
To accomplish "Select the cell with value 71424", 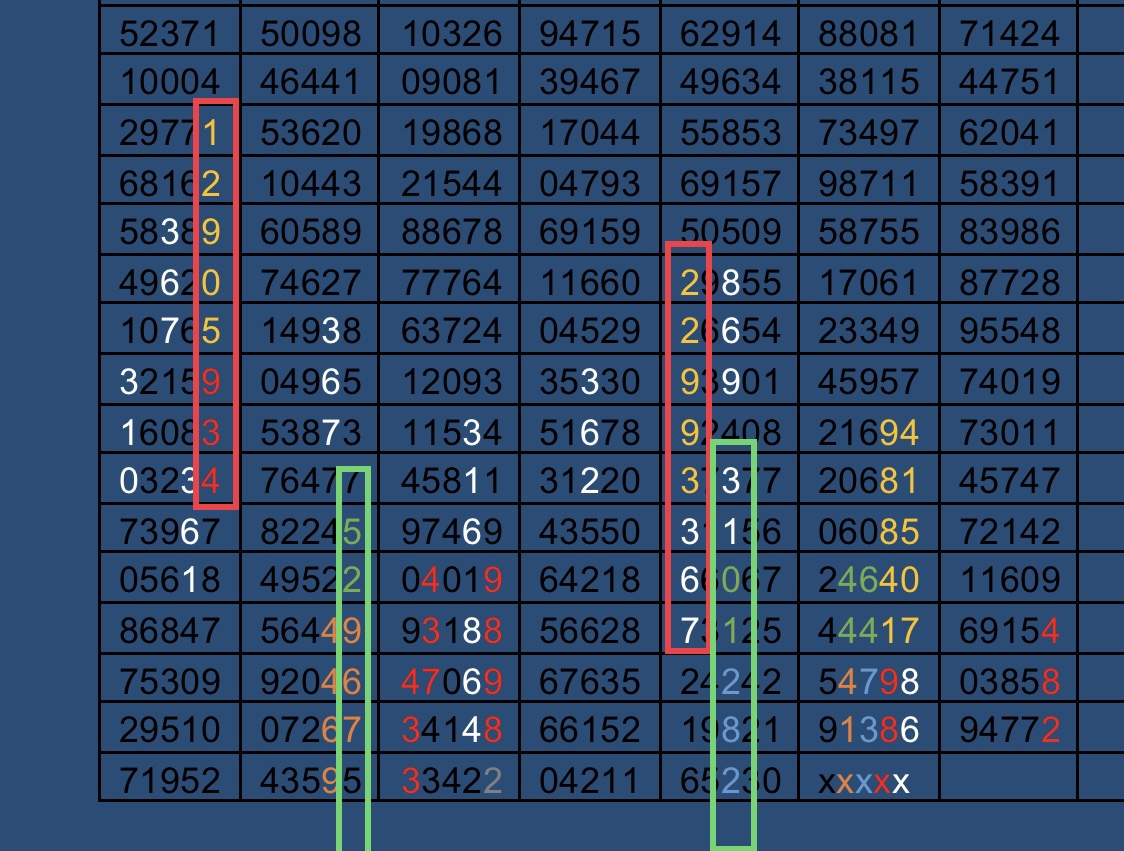I will pyautogui.click(x=1009, y=34).
